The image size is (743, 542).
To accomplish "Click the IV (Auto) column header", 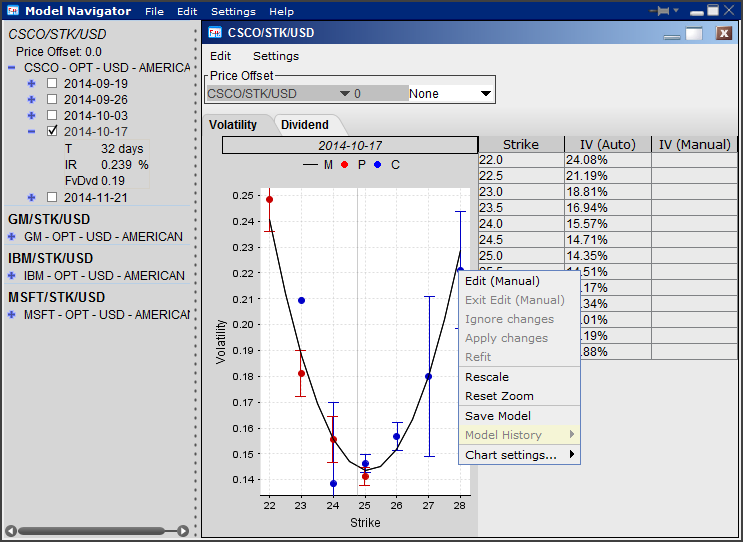I will 607,144.
